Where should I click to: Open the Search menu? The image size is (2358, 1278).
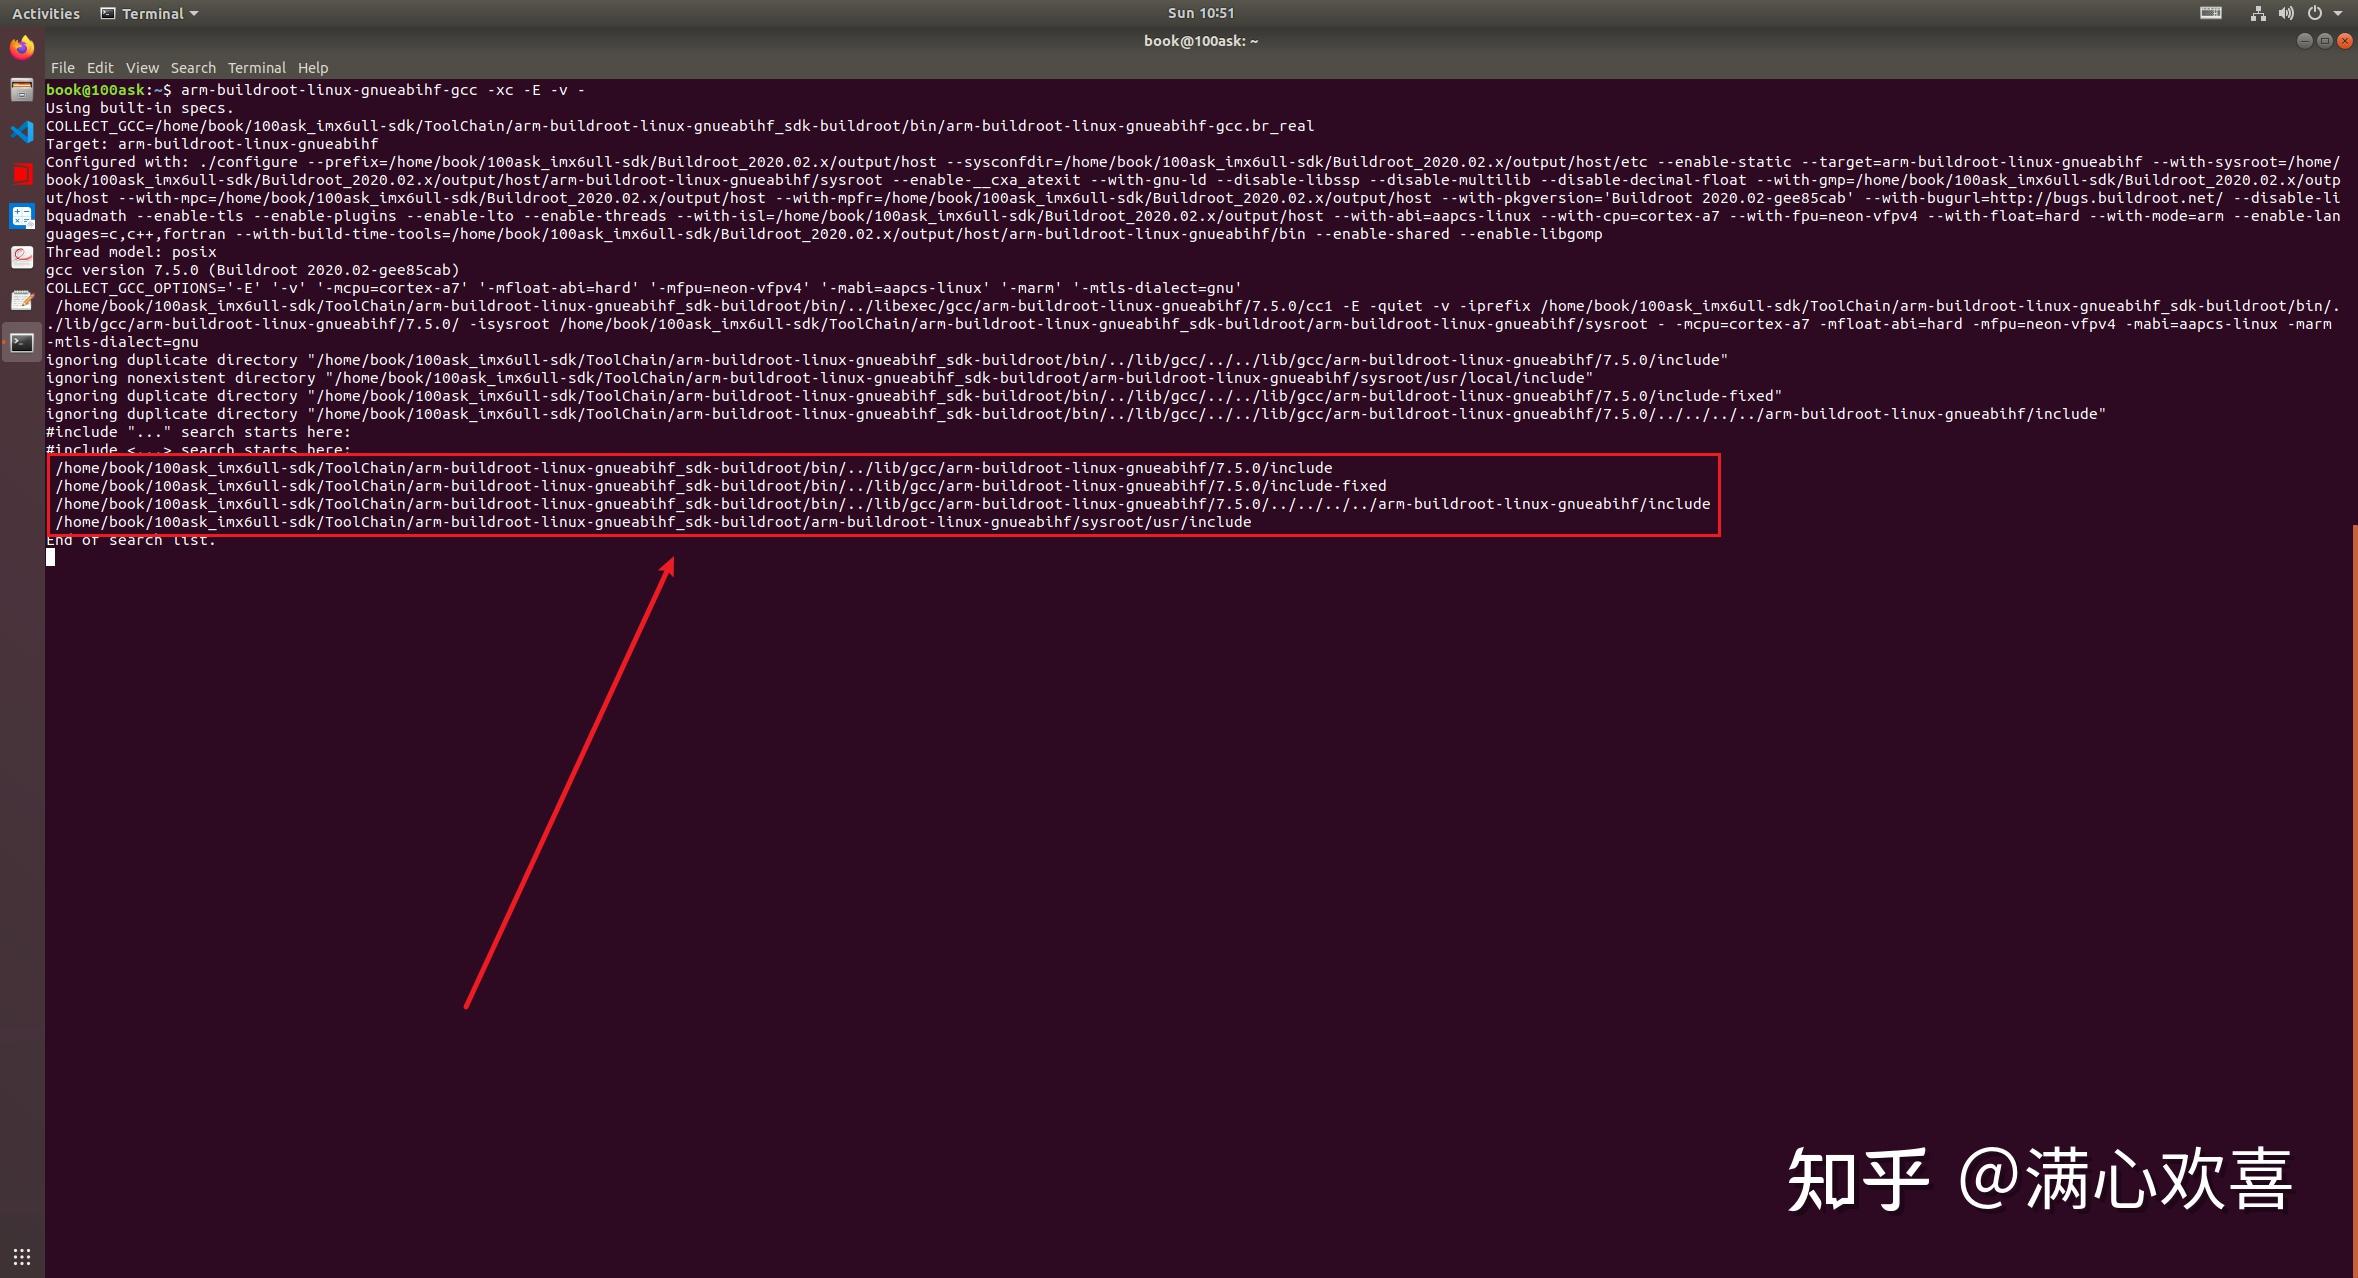click(x=193, y=68)
